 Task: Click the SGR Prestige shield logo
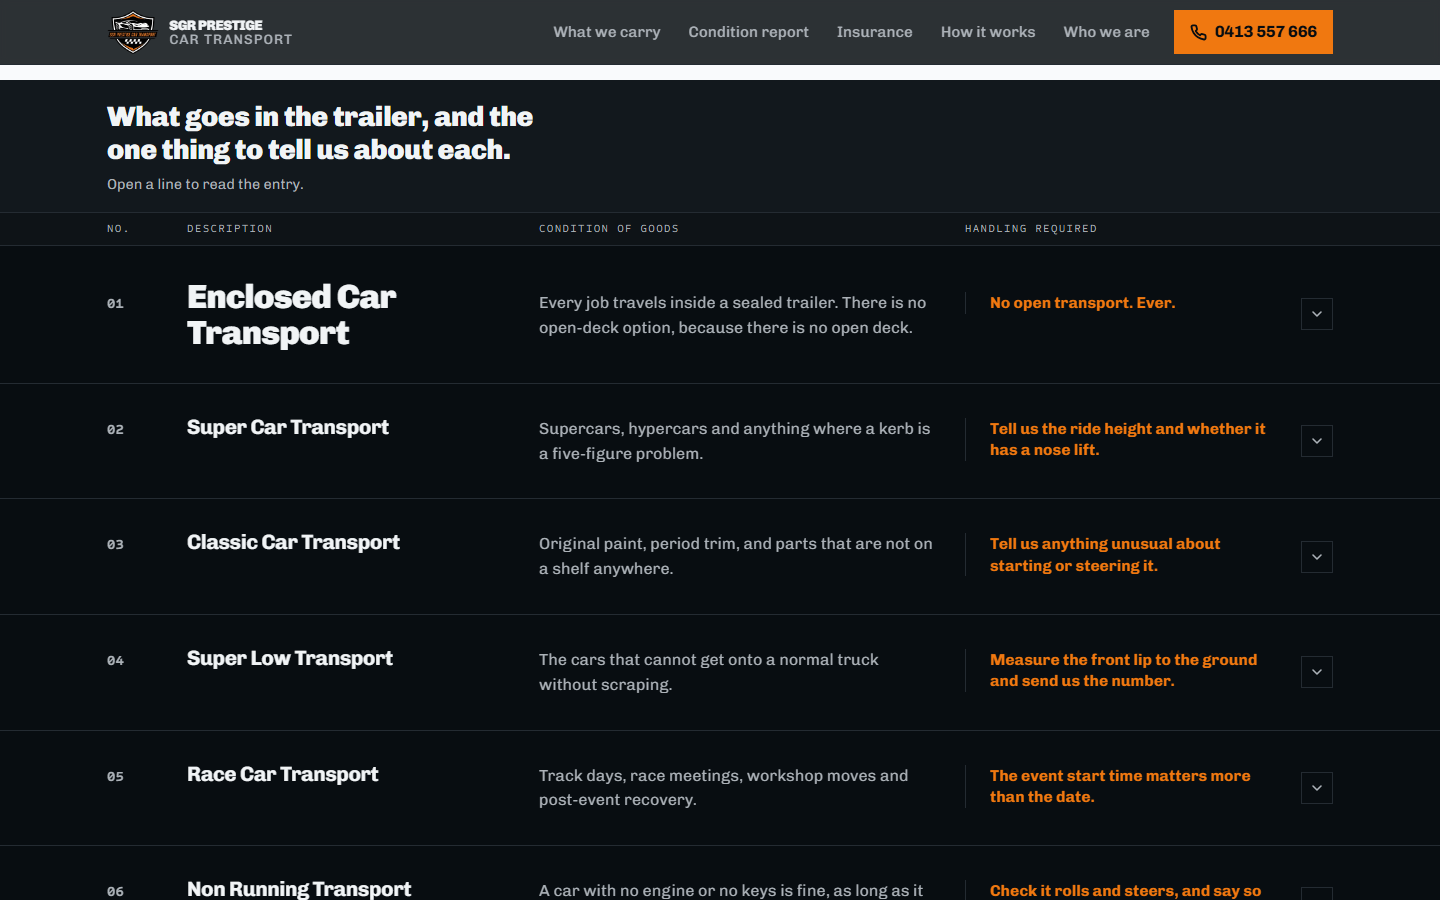coord(132,32)
